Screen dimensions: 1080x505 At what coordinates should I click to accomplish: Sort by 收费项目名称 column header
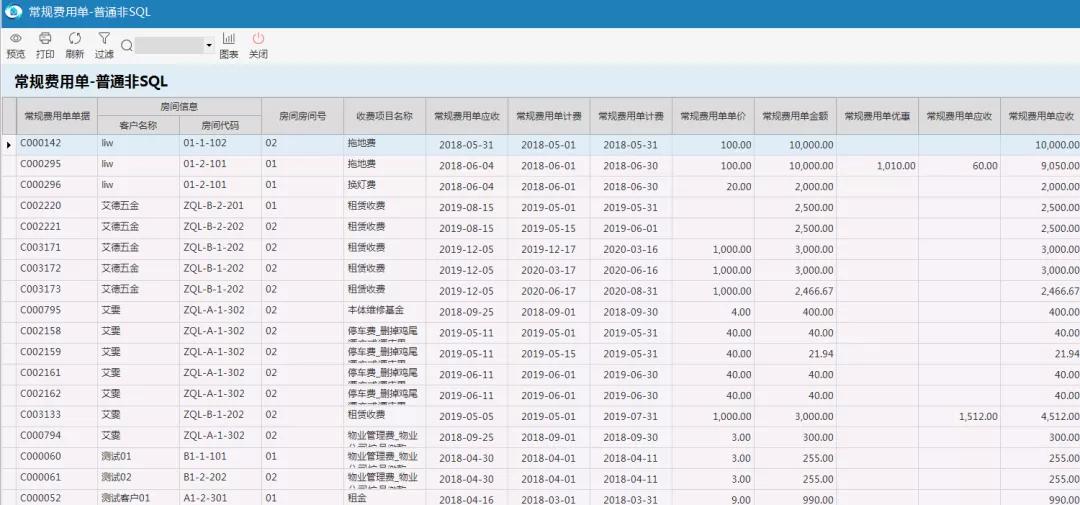(x=384, y=116)
